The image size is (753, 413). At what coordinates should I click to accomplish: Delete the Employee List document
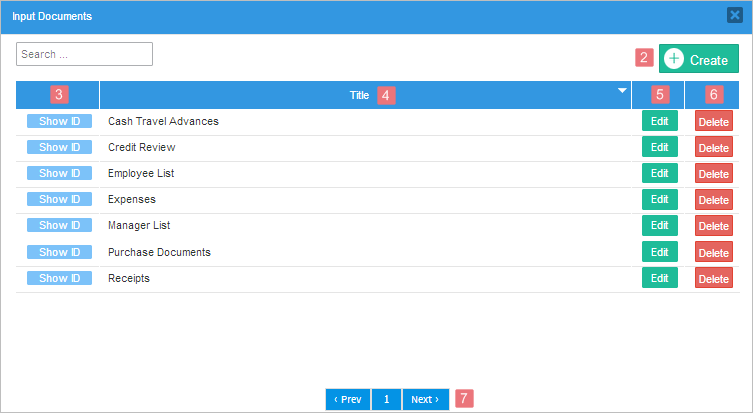coord(713,174)
